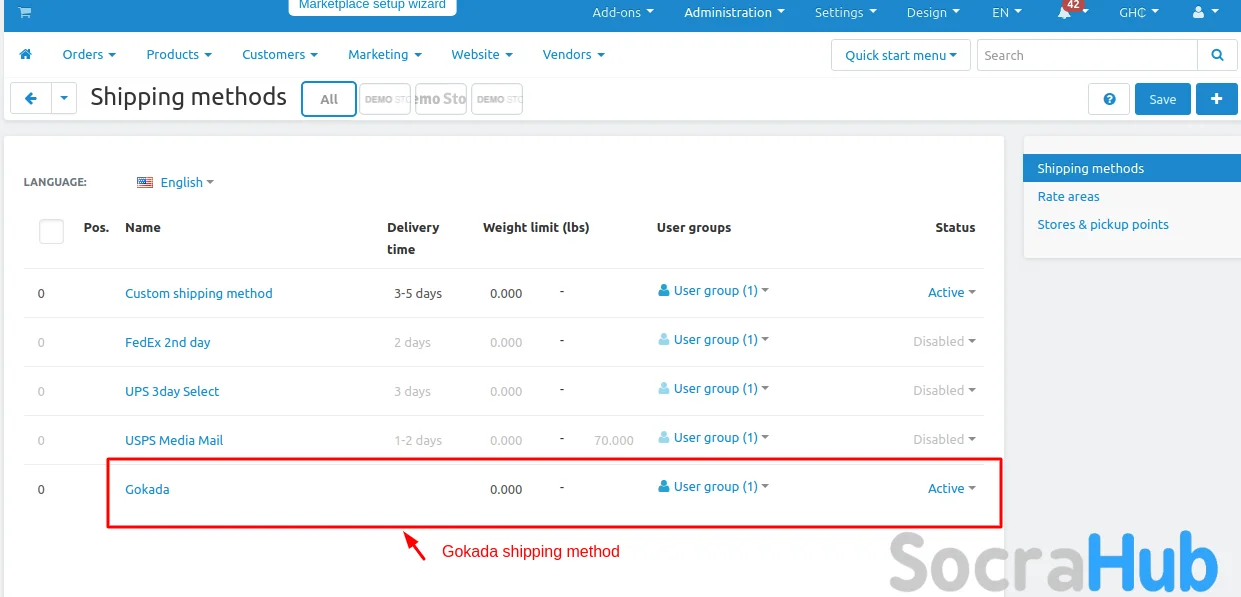Viewport: 1241px width, 597px height.
Task: Open the Gokada shipping method link
Action: [147, 489]
